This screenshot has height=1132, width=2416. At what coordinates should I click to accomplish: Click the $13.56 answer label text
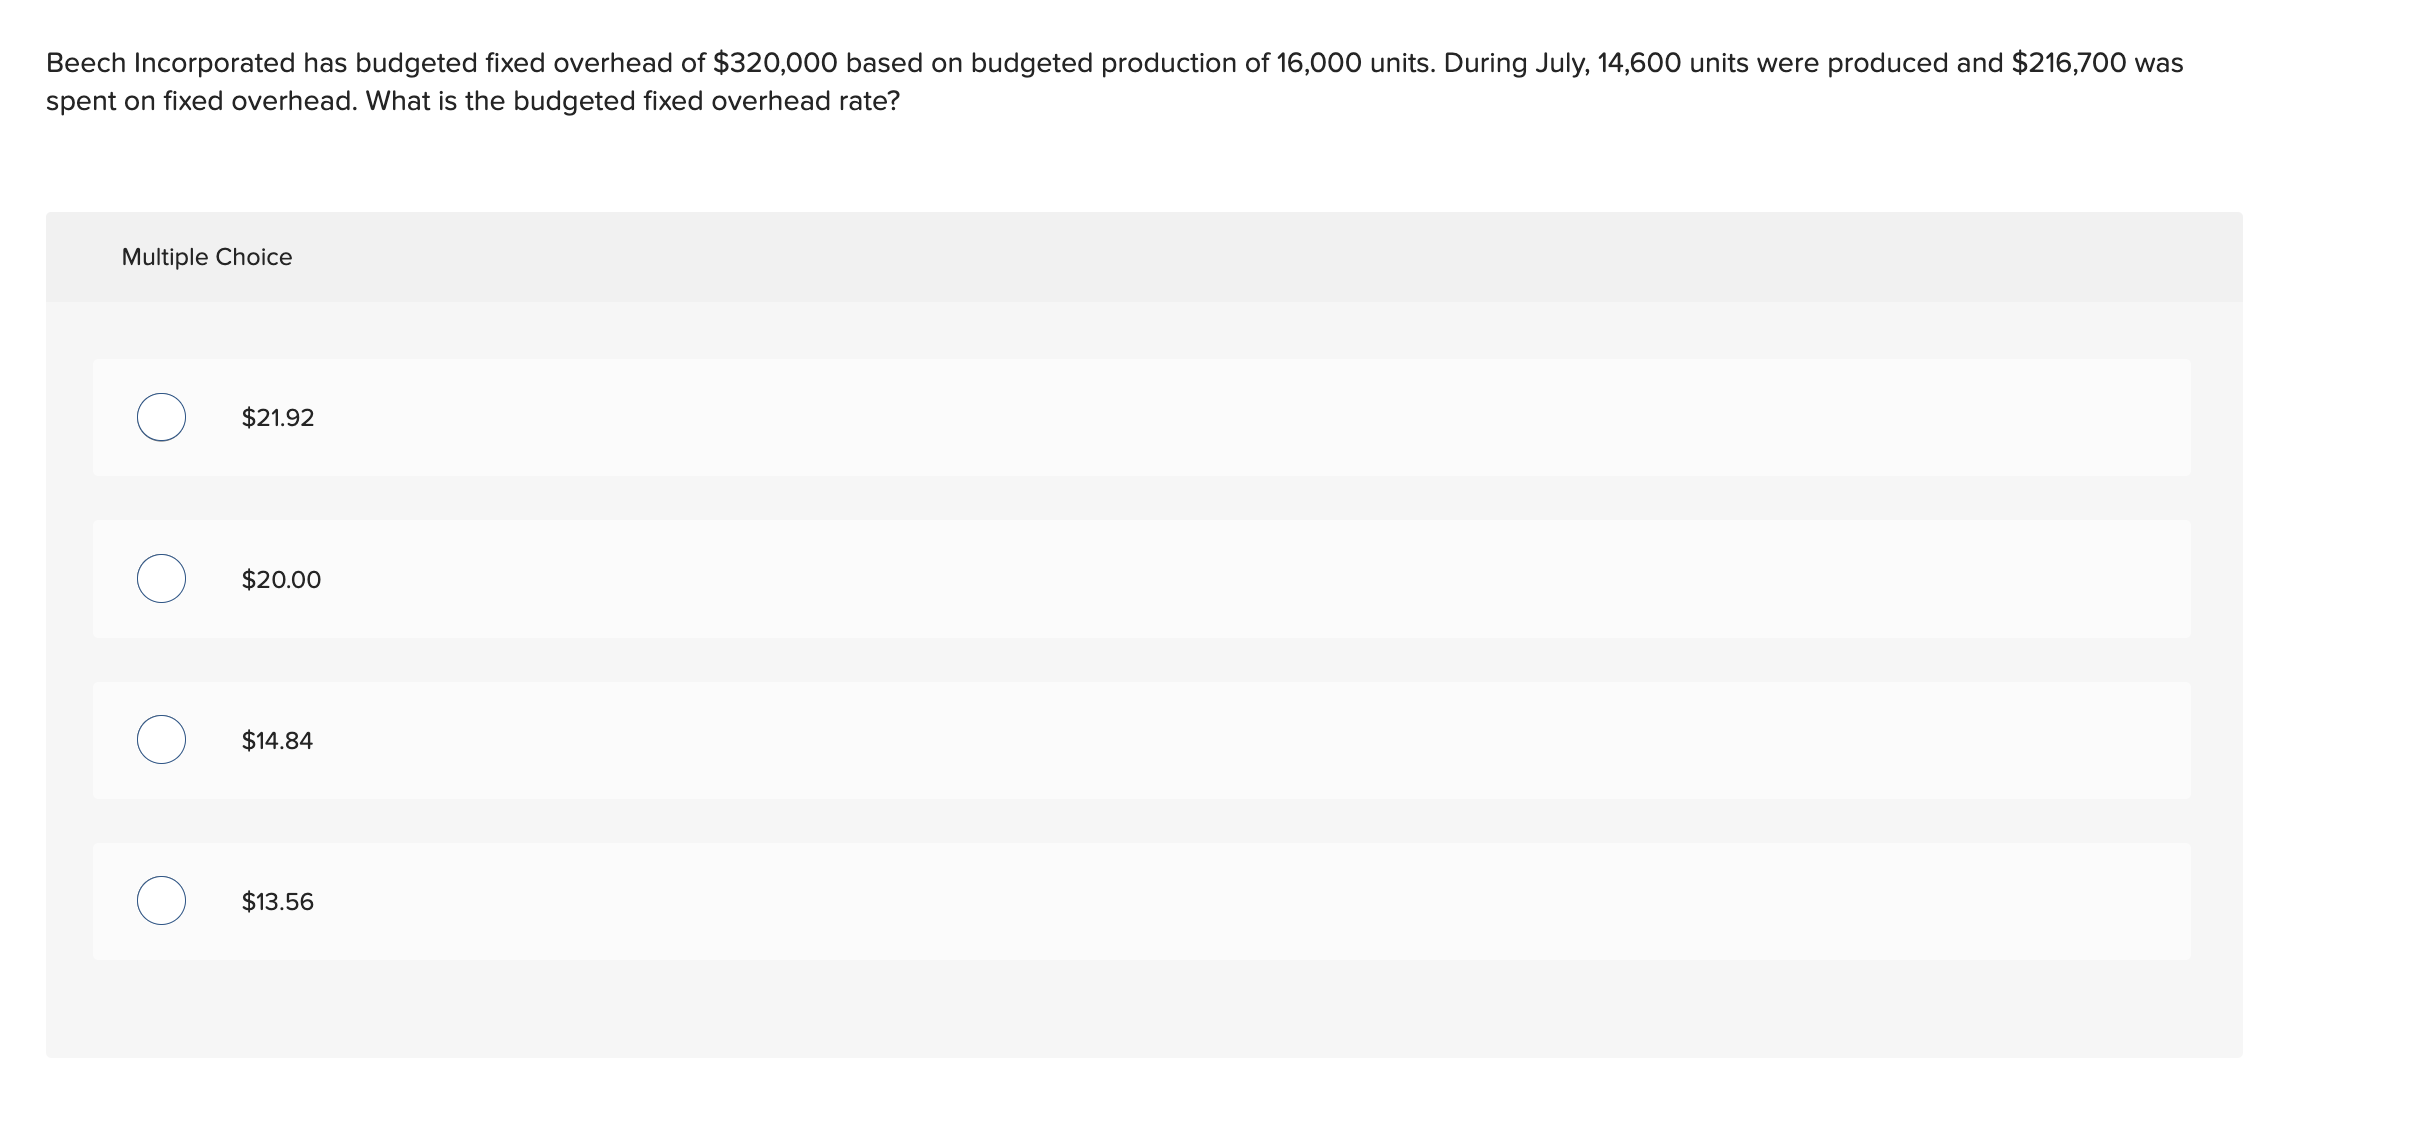(276, 901)
